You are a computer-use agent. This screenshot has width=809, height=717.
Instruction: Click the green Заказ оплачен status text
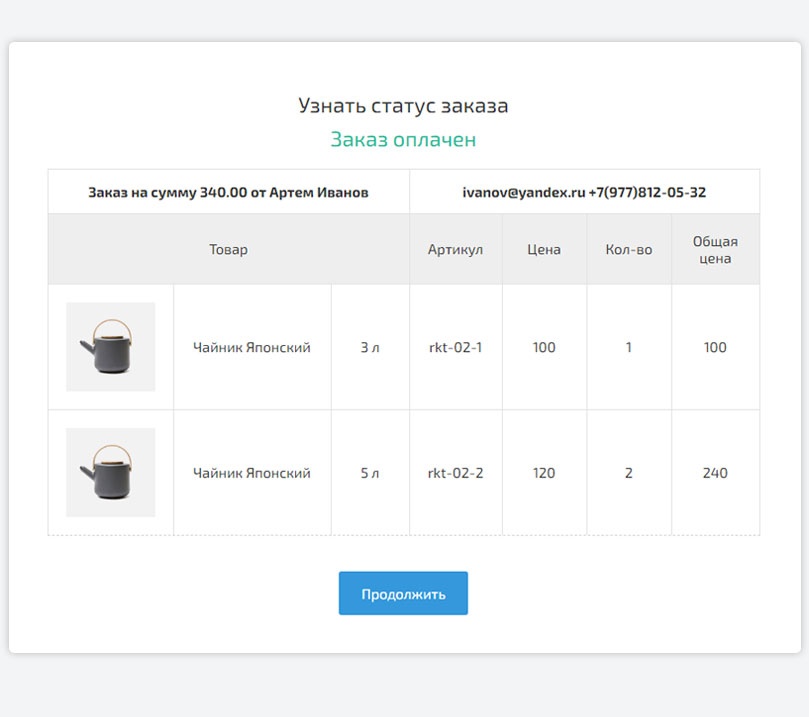pyautogui.click(x=403, y=140)
